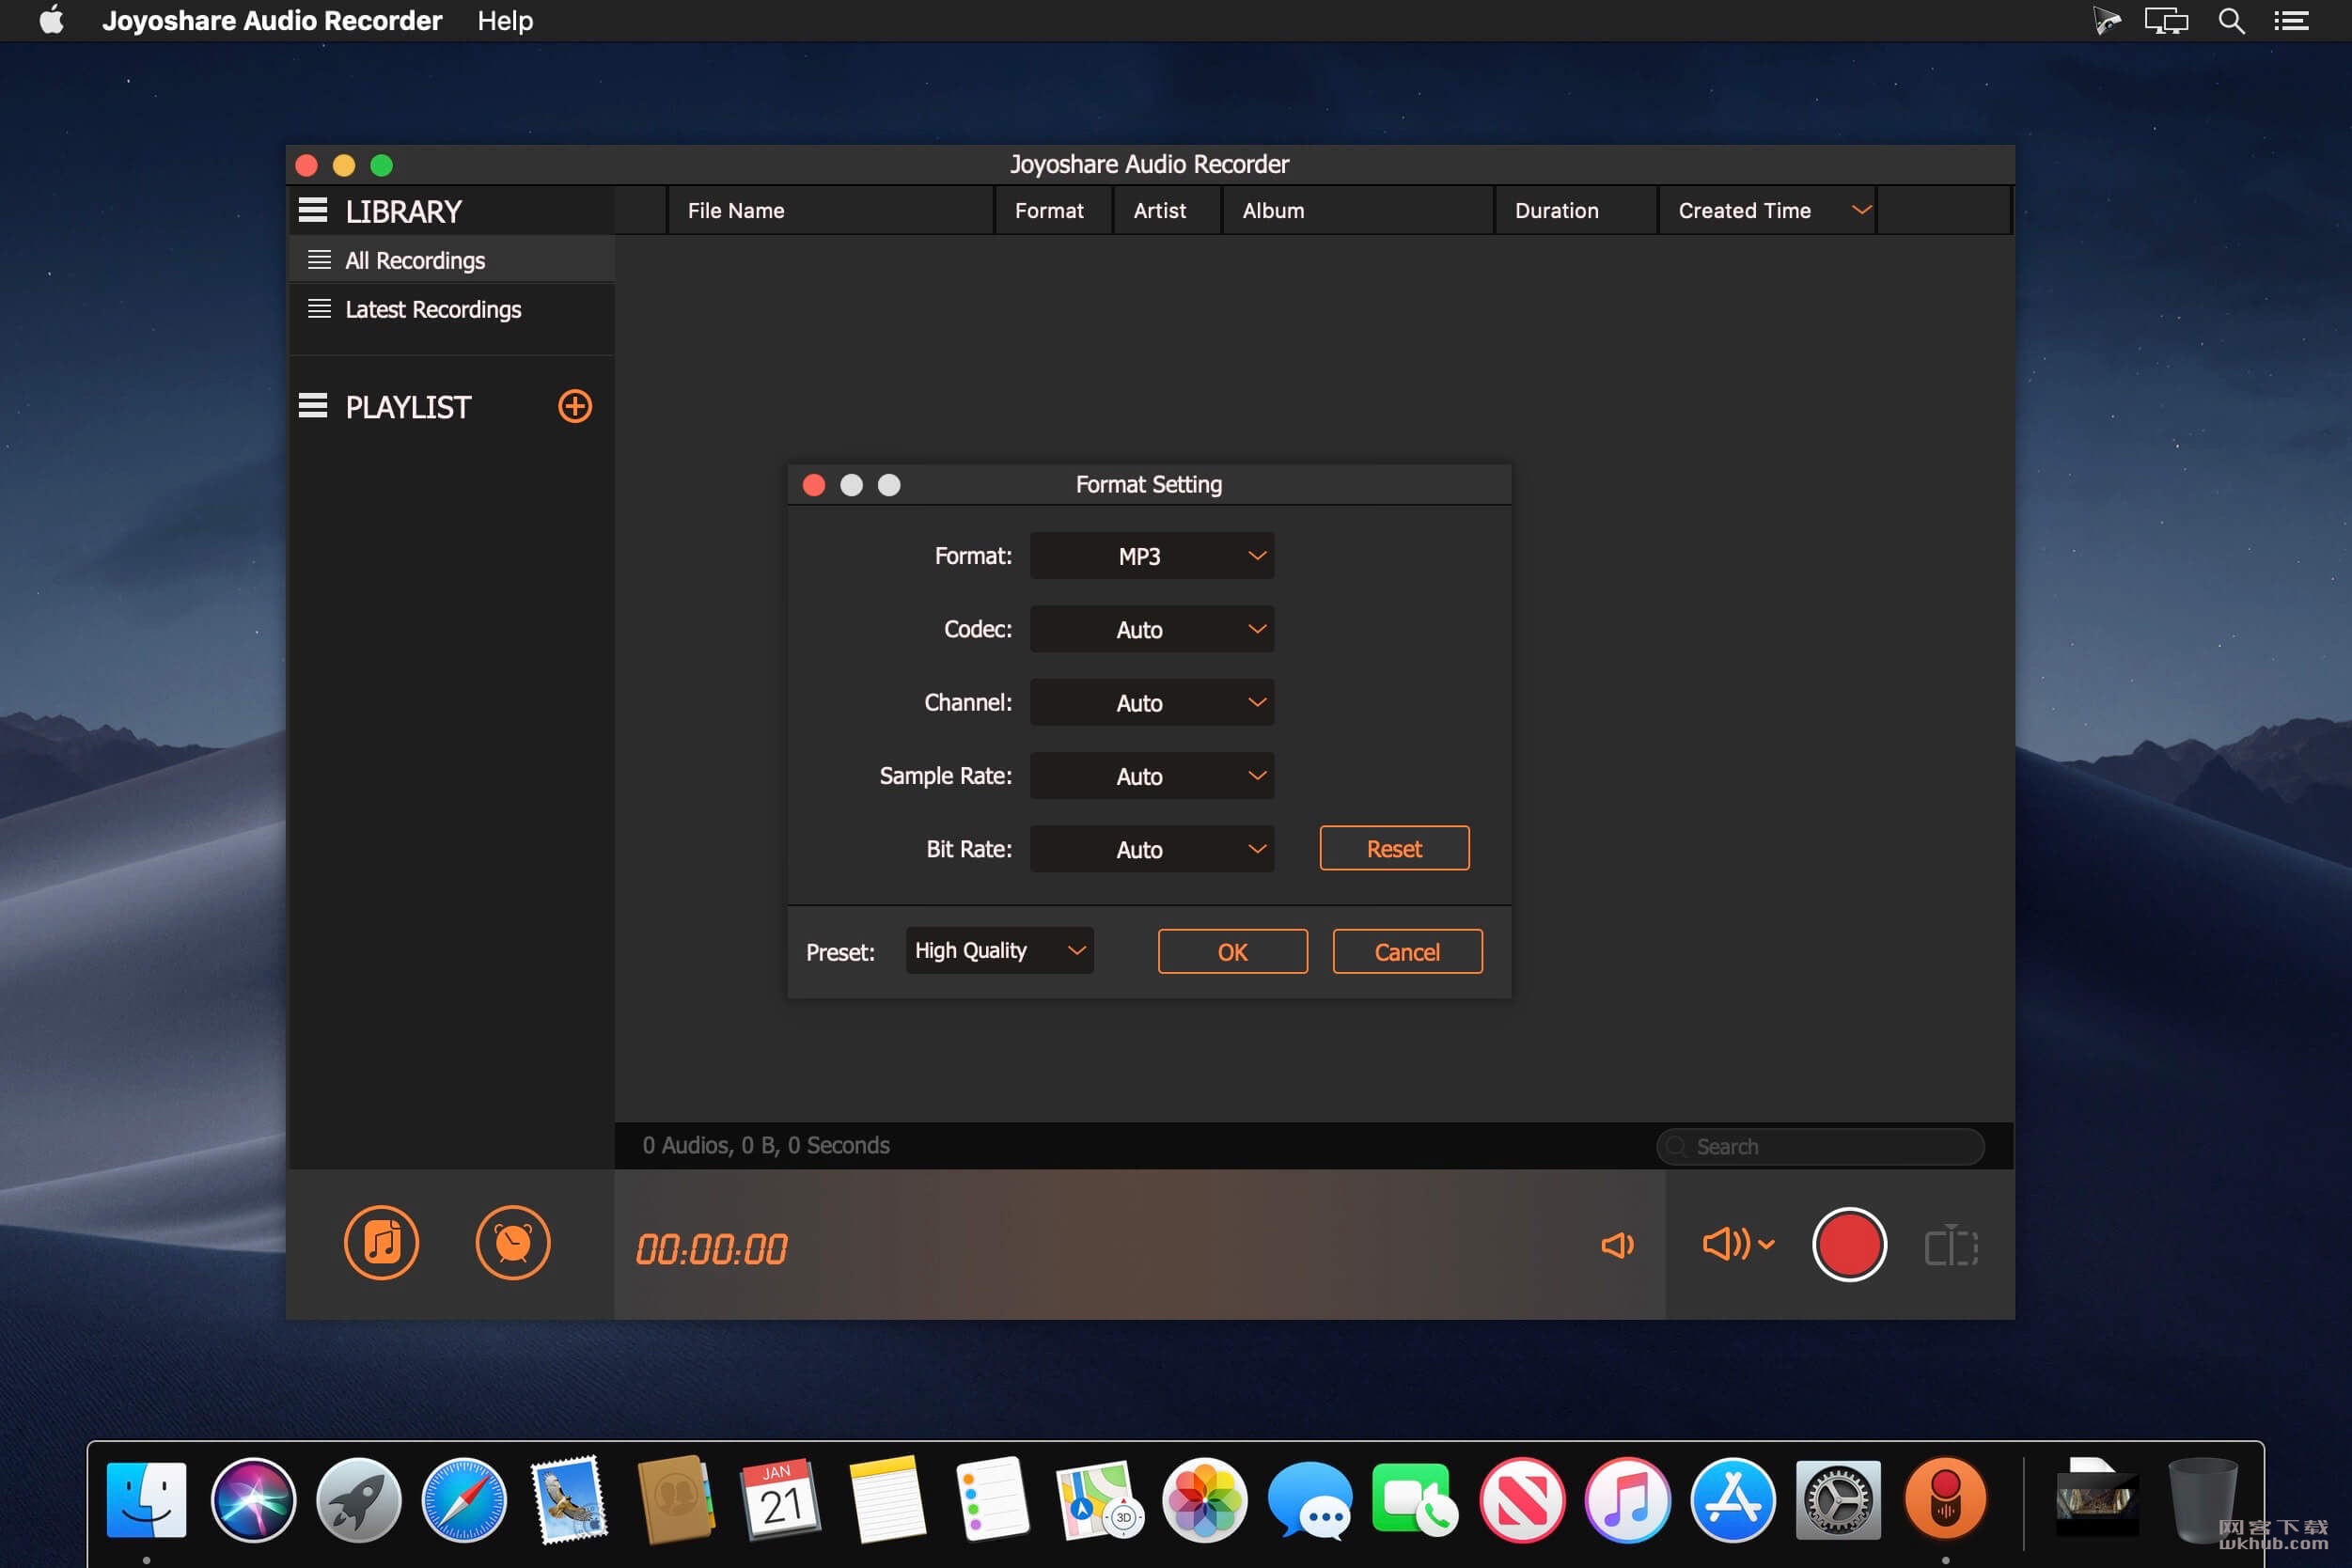Click the 00:00:00 recording timer

[x=711, y=1249]
